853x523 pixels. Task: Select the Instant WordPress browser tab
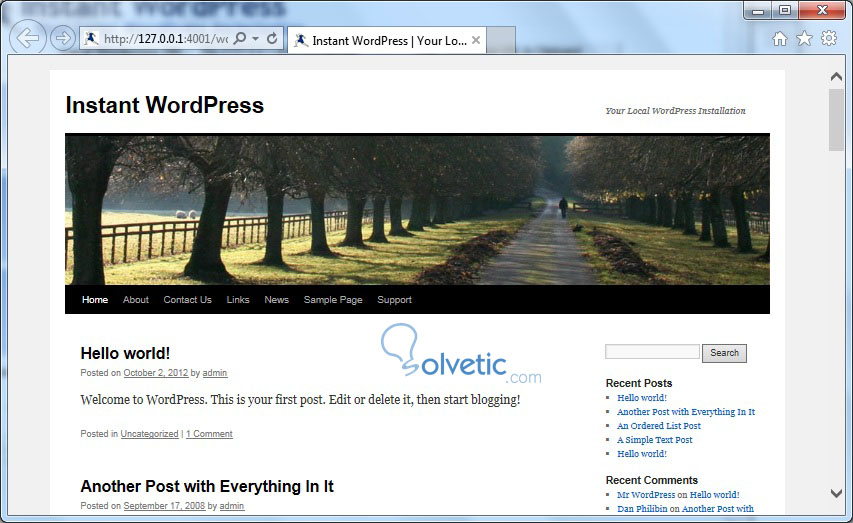[387, 40]
